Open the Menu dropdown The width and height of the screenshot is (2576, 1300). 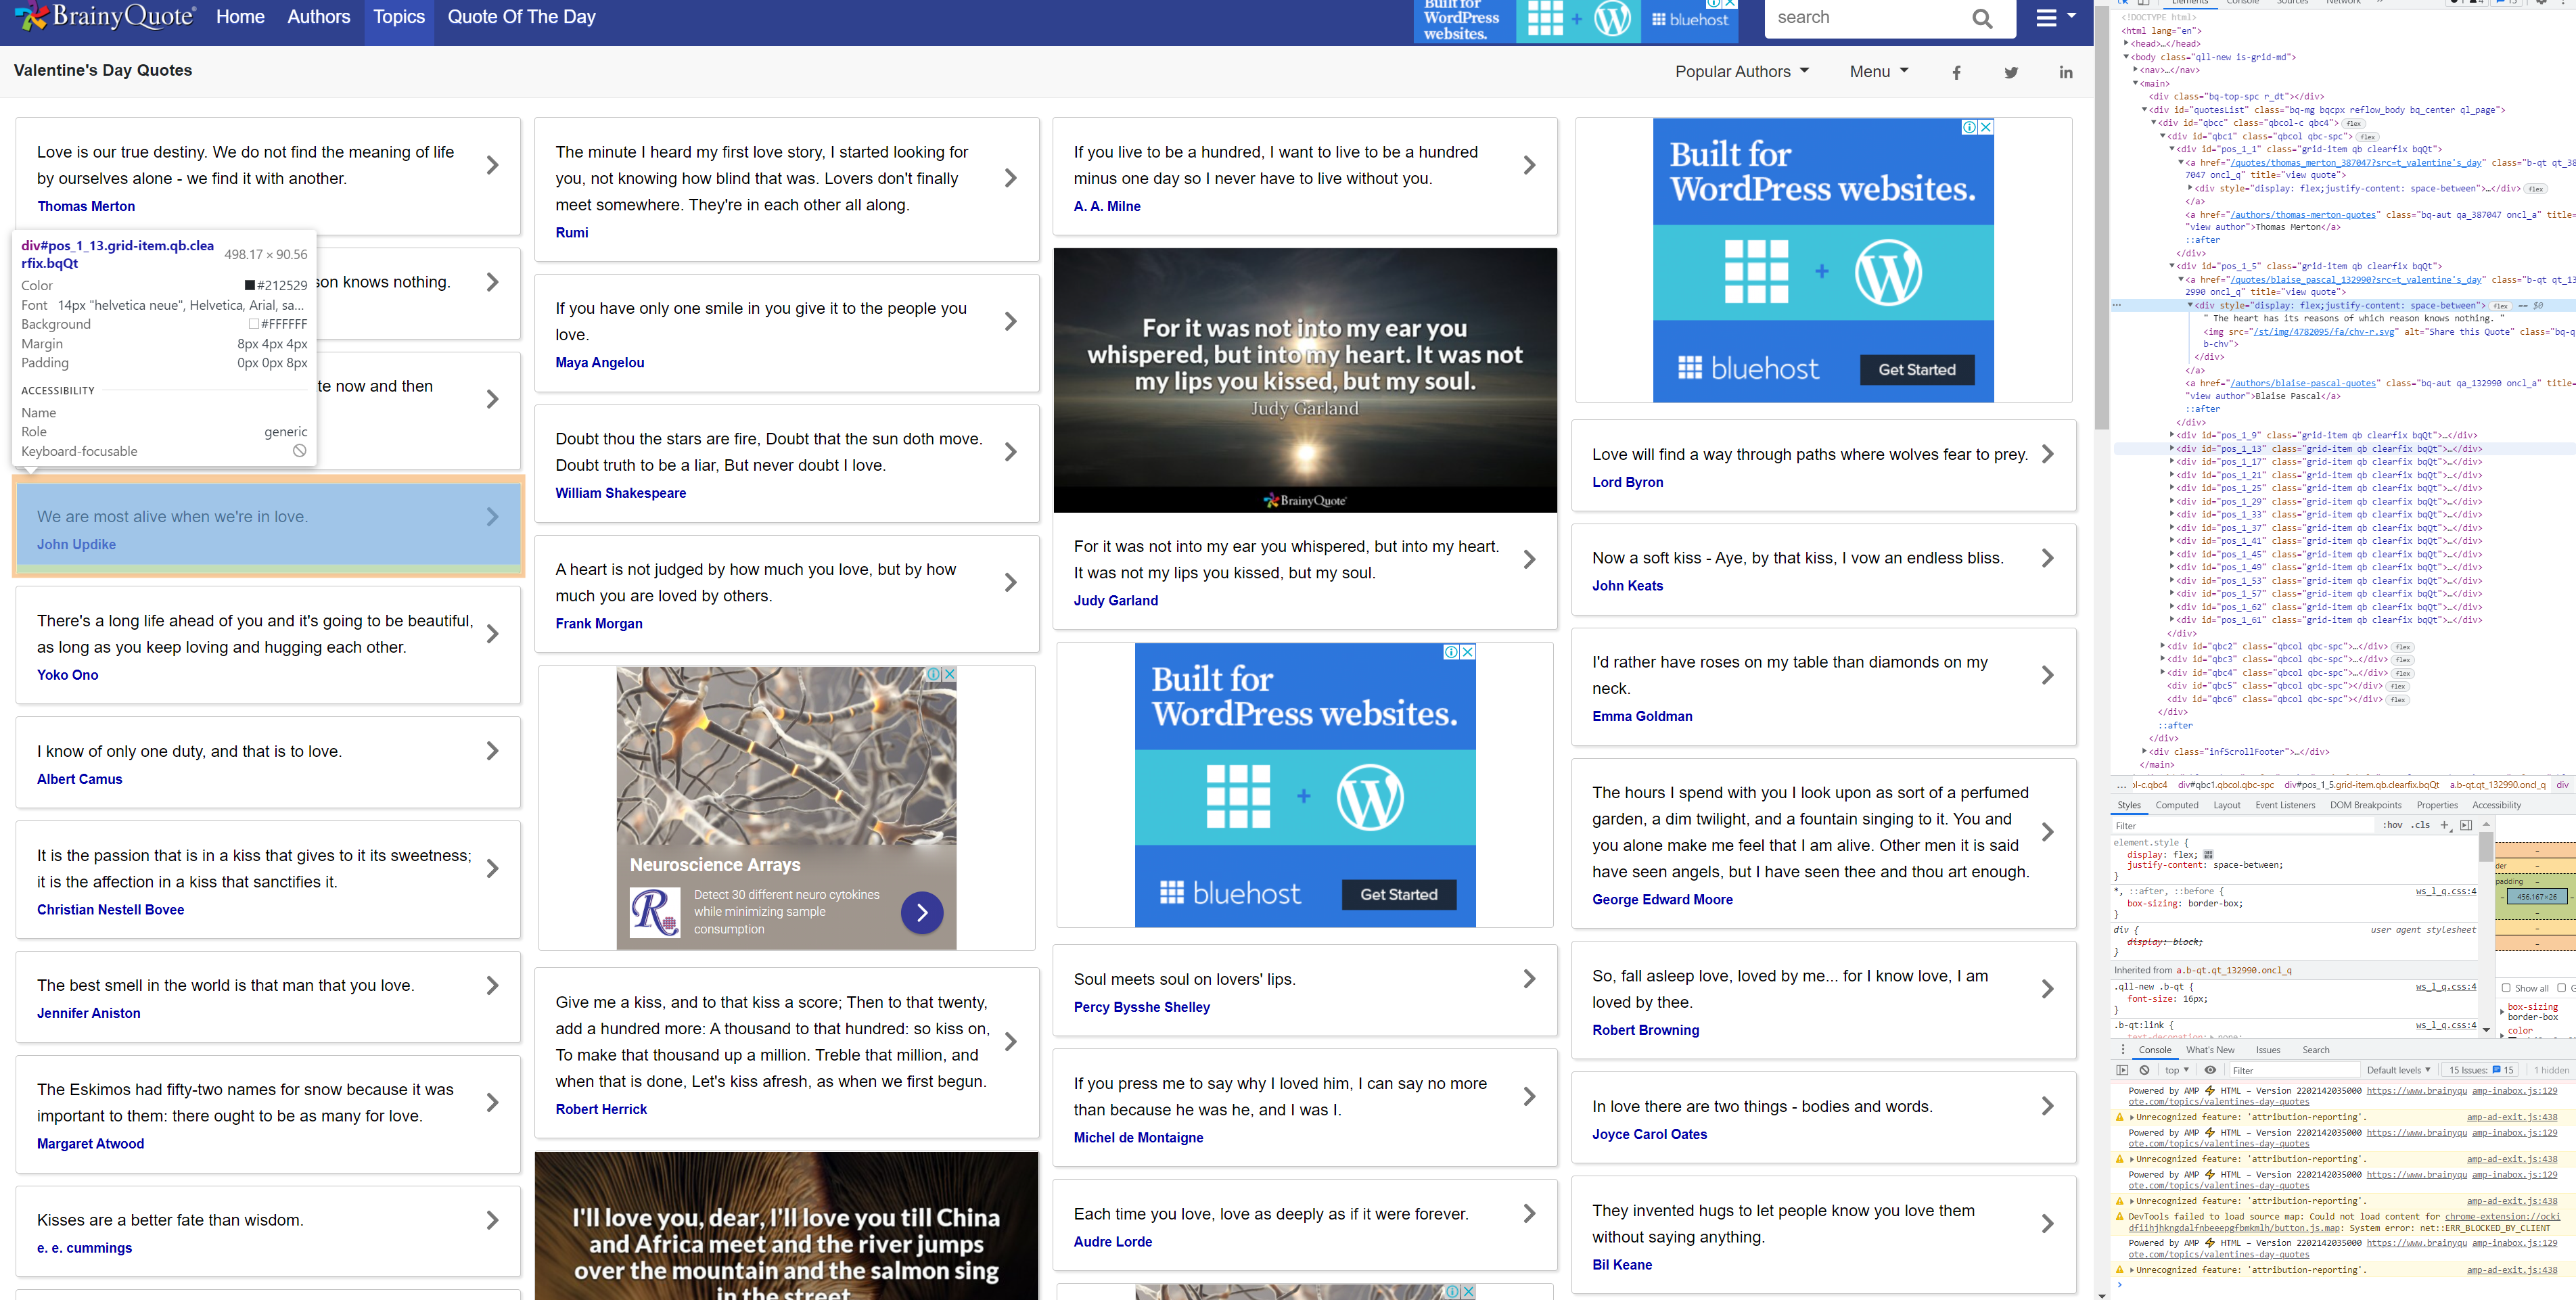(1879, 72)
